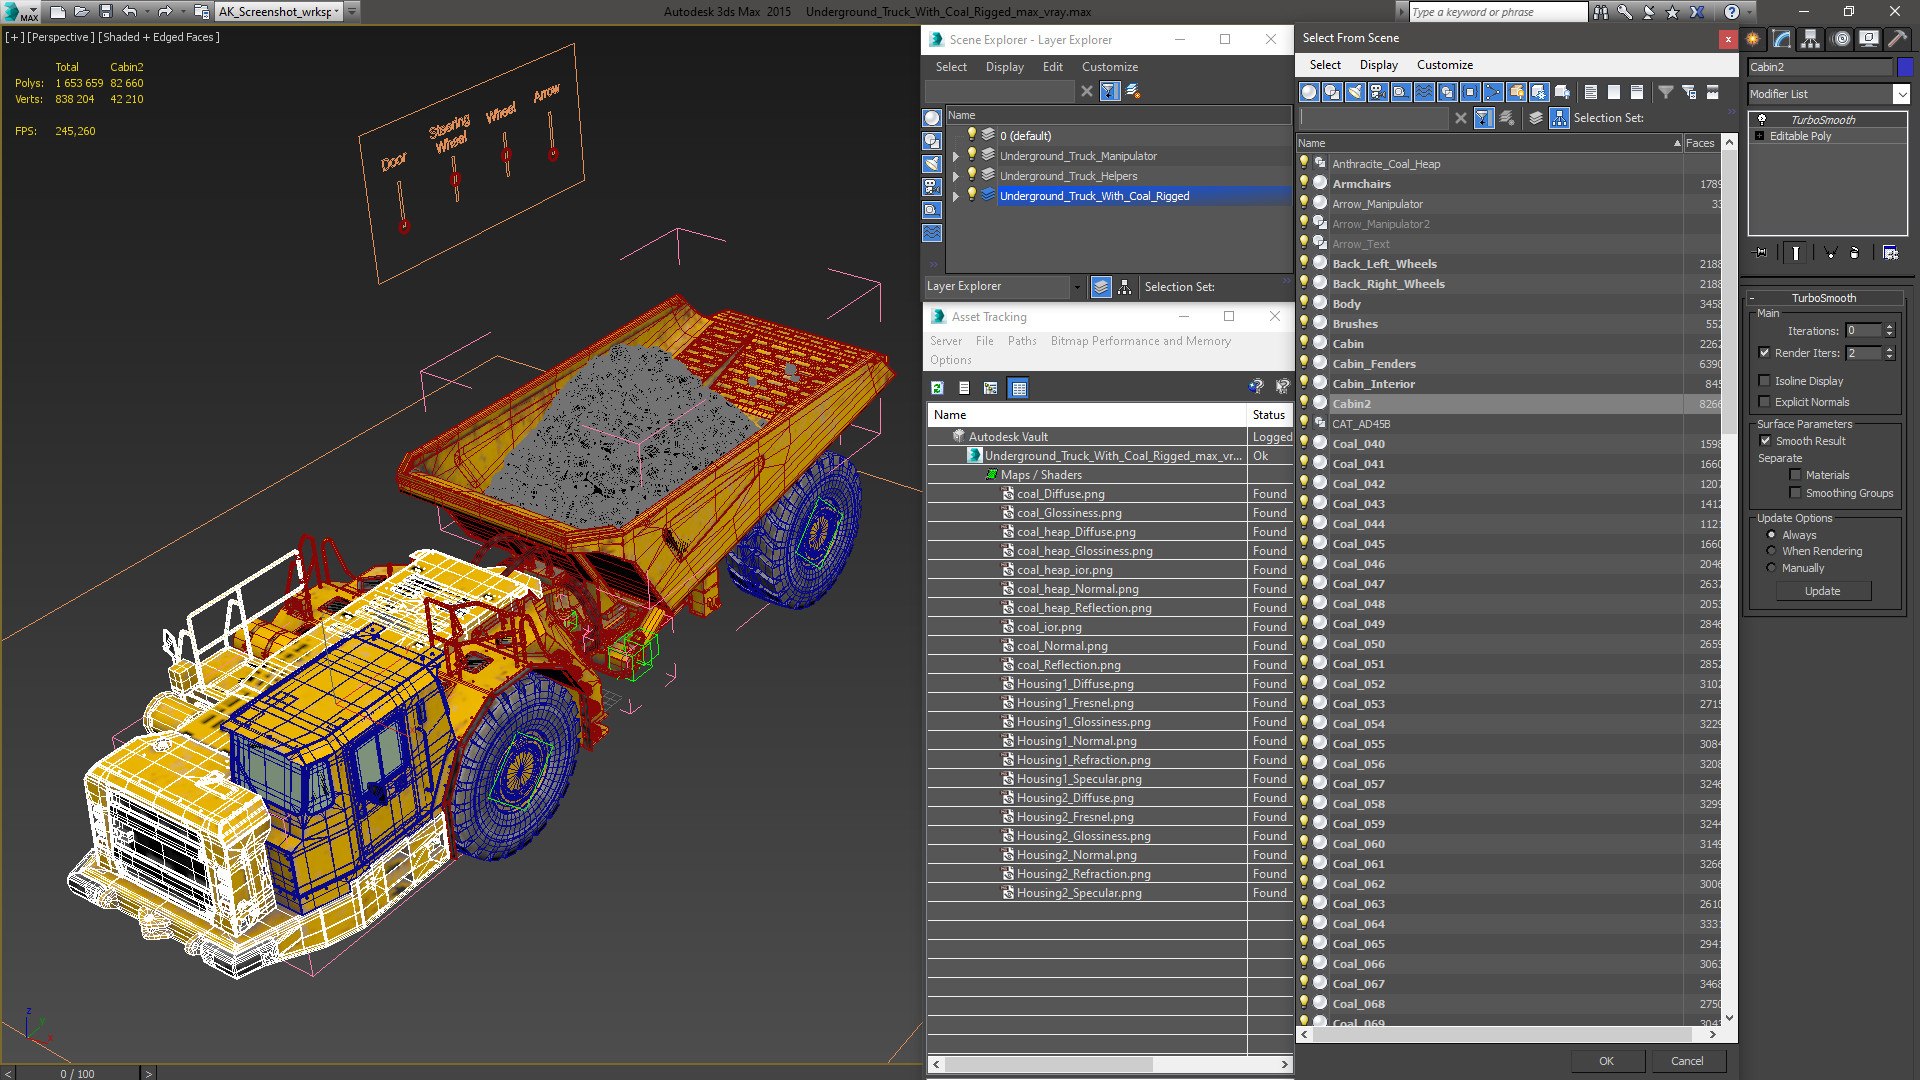Toggle Render Iters checkbox

coord(1765,353)
